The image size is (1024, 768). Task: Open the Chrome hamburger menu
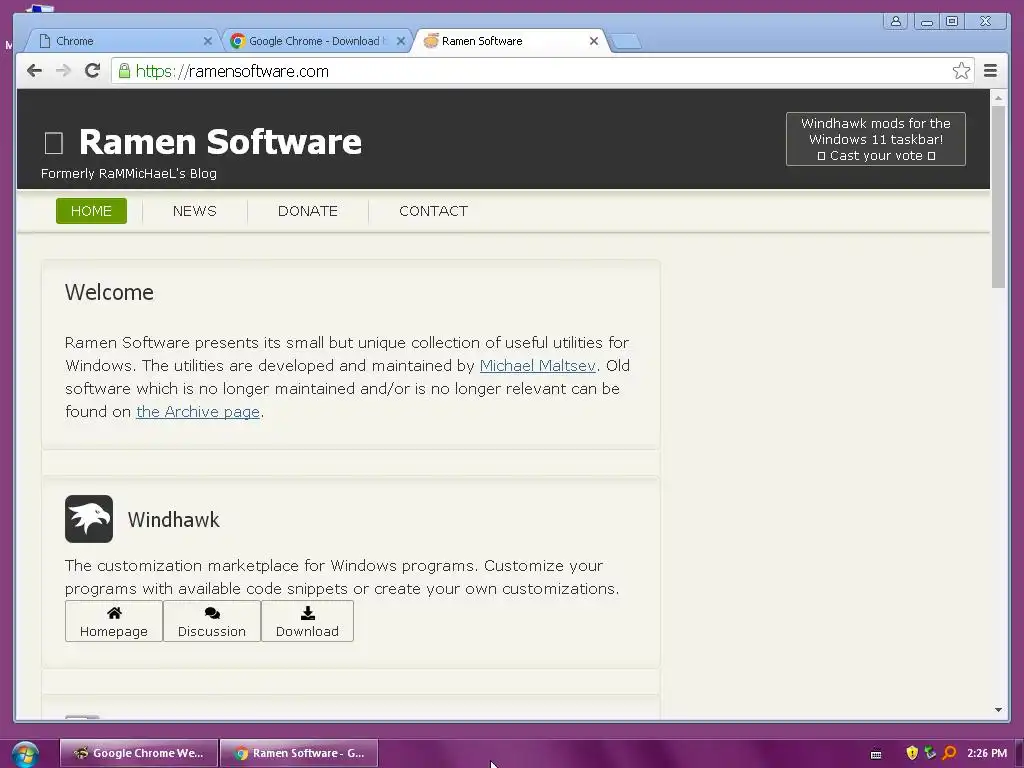[990, 71]
